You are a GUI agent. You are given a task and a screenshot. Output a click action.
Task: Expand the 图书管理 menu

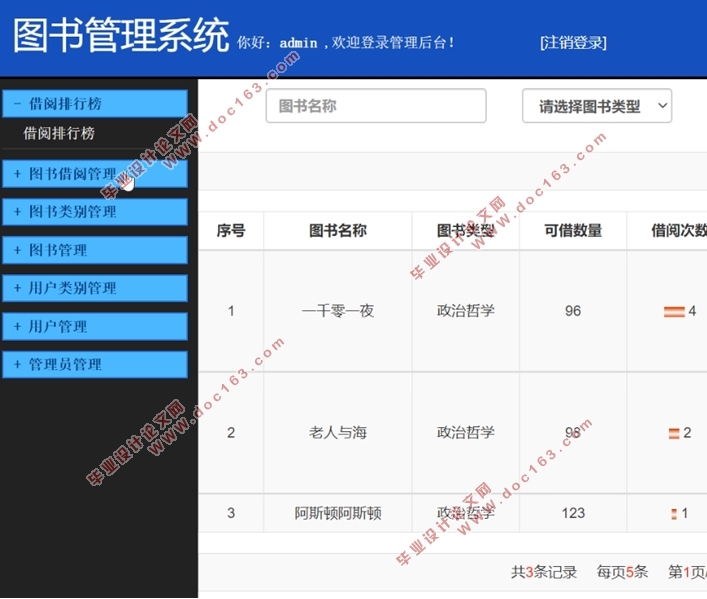coord(95,250)
